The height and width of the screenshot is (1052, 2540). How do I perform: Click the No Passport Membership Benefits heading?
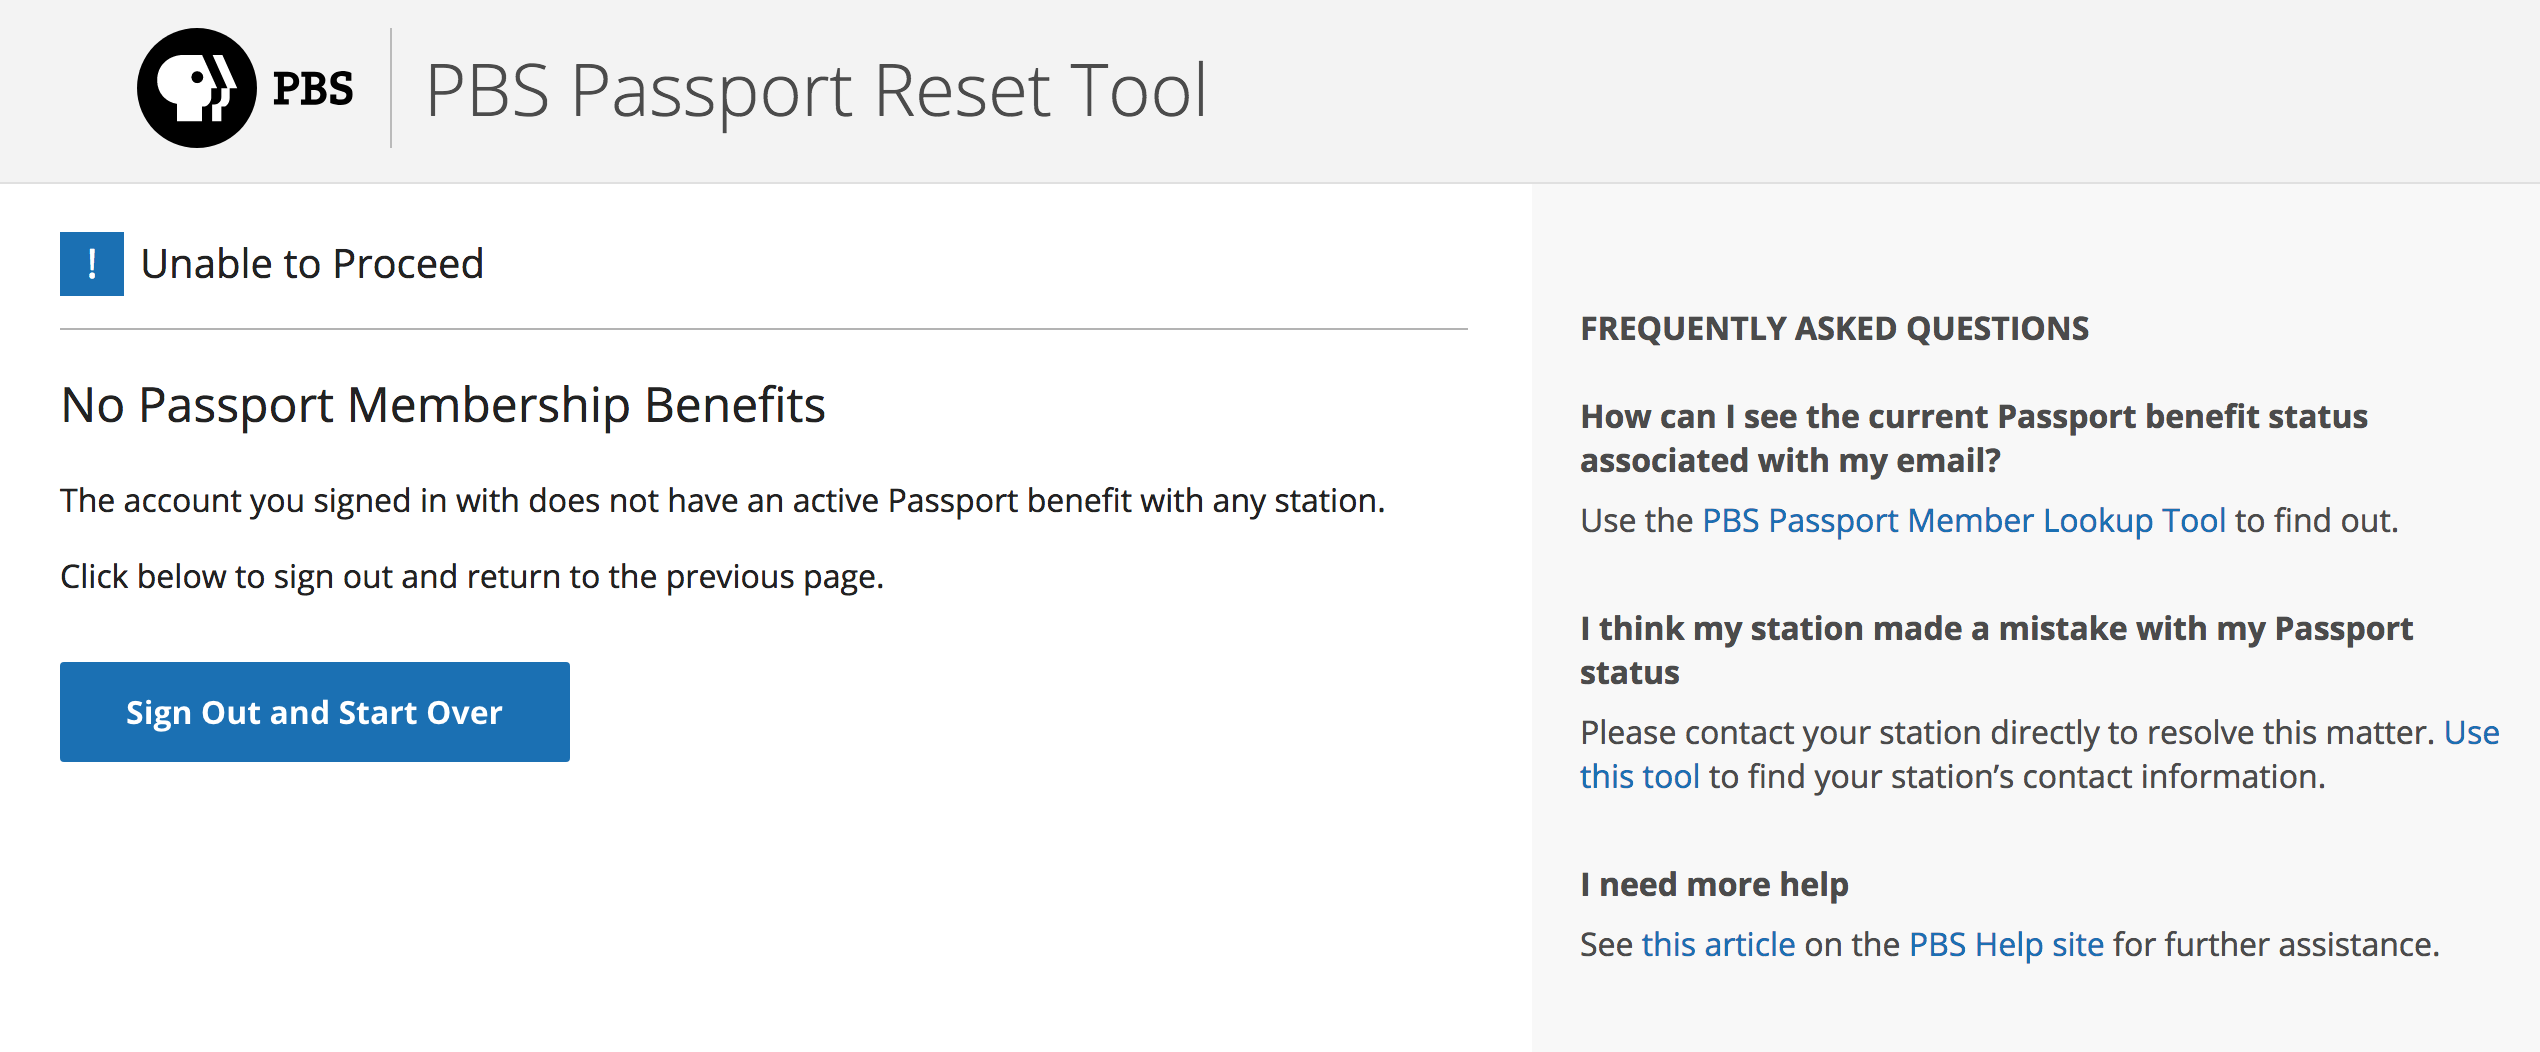coord(443,405)
